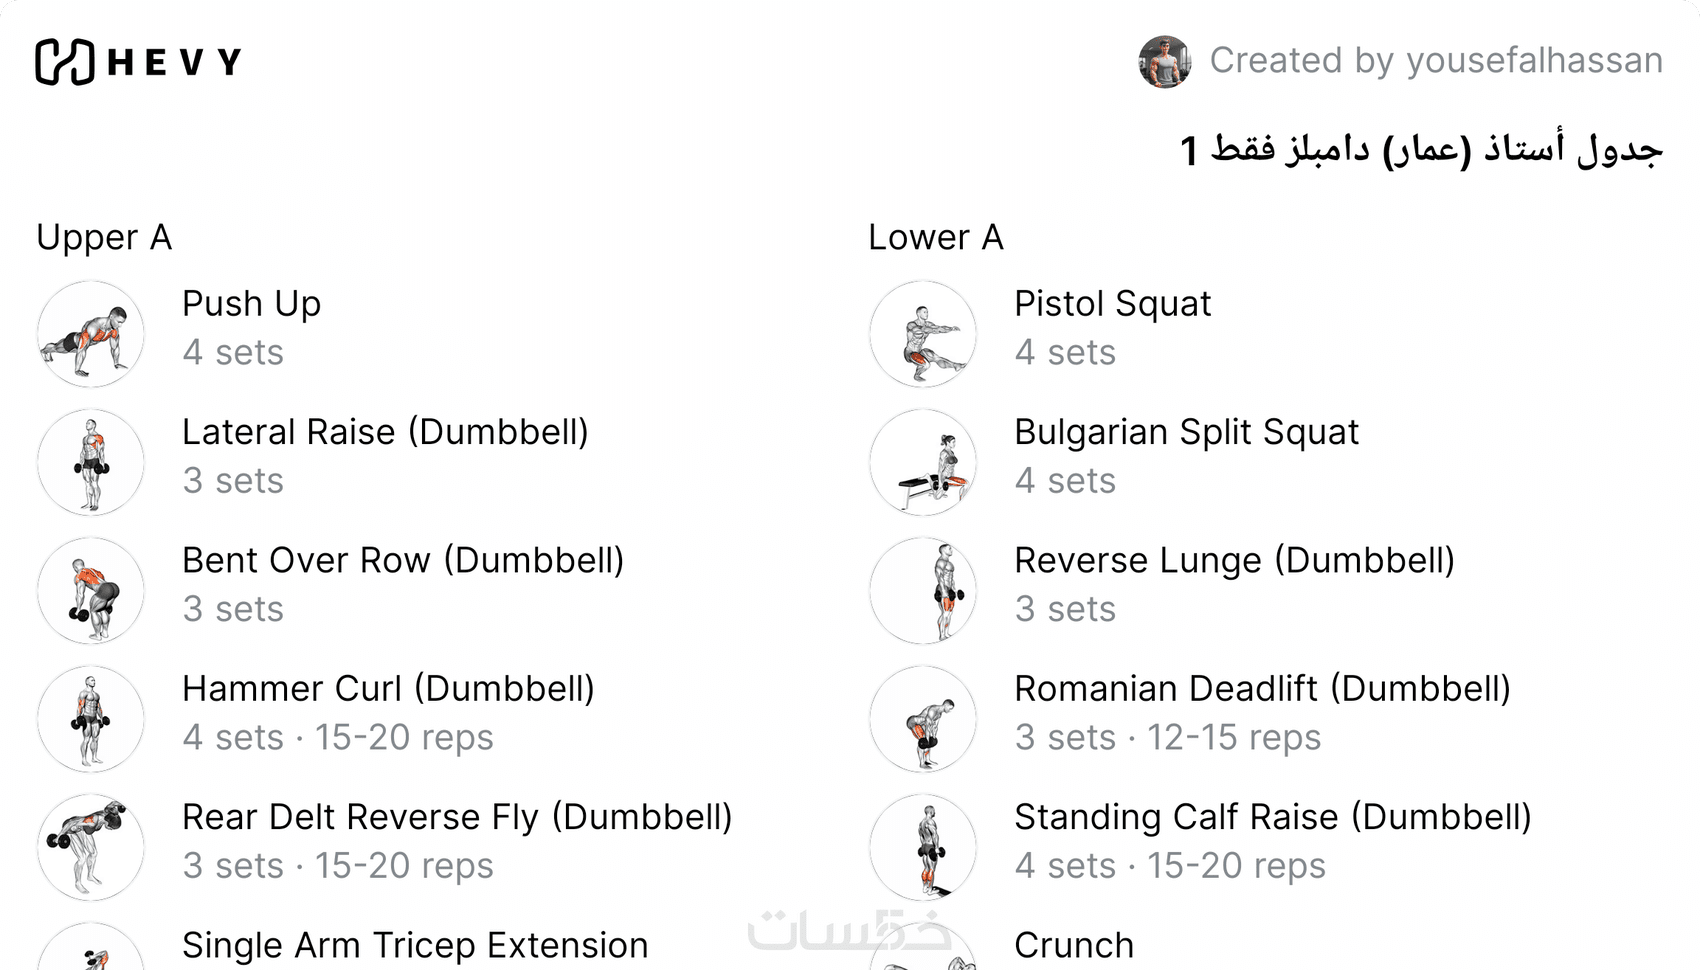Open the Rear Delt Reverse Fly title
Screen dimensions: 1700x970
[457, 817]
